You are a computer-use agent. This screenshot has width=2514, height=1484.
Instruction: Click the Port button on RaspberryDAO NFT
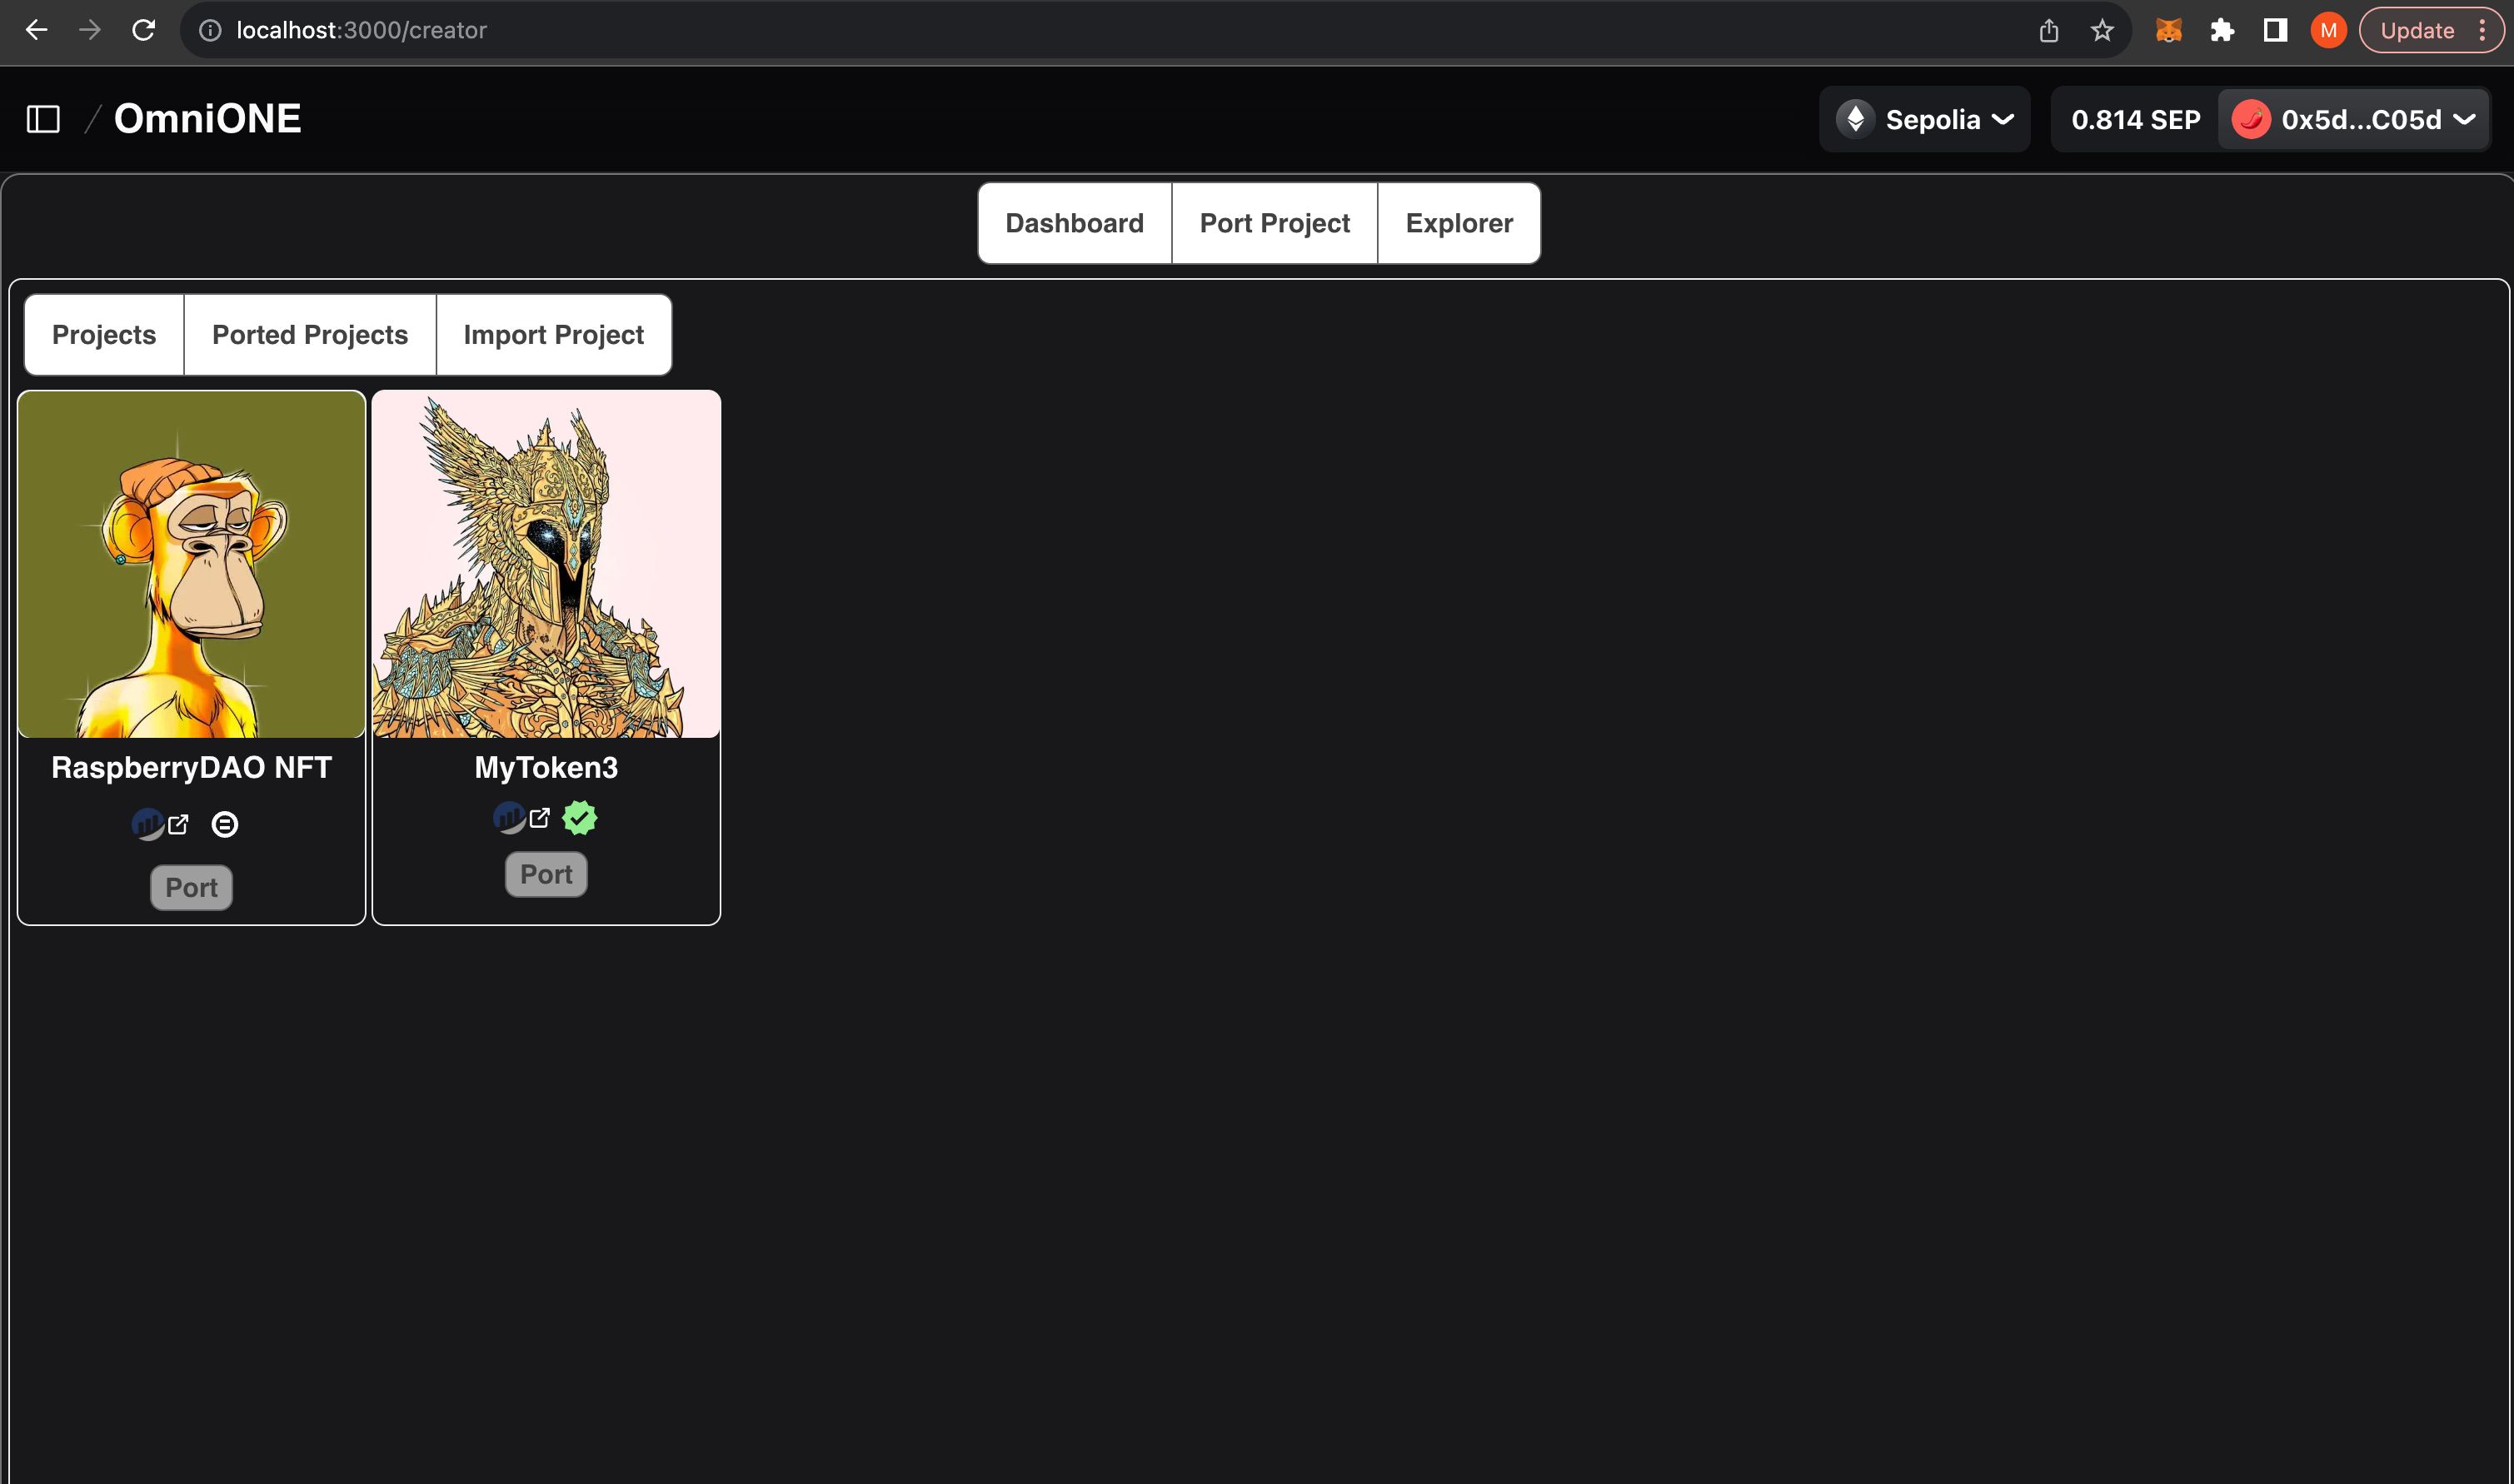pyautogui.click(x=191, y=887)
